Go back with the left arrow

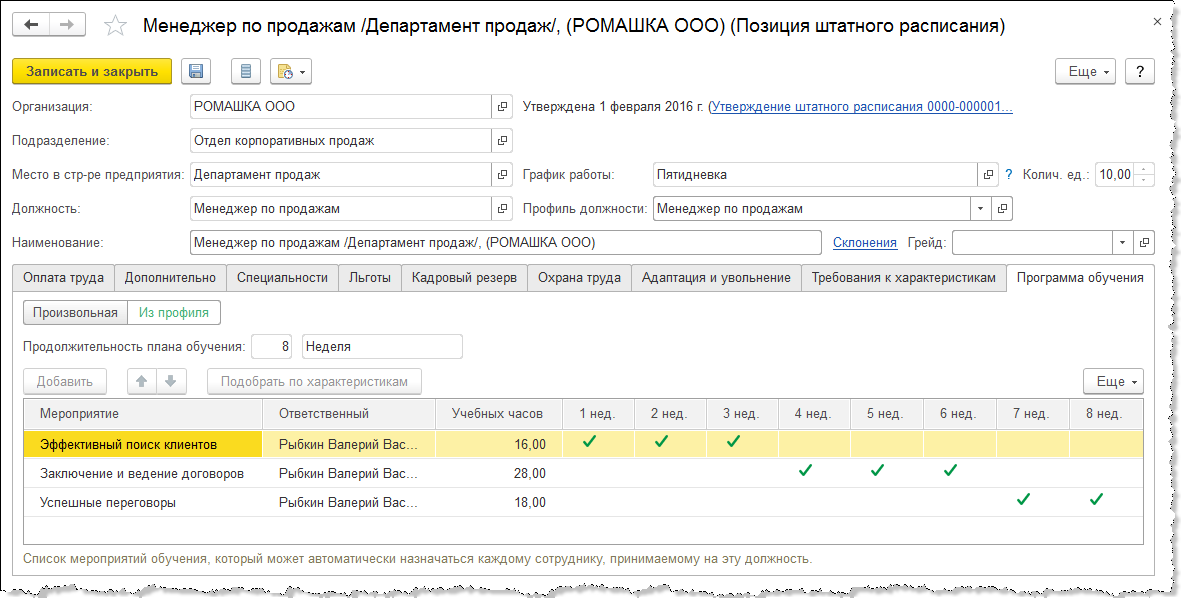point(31,24)
